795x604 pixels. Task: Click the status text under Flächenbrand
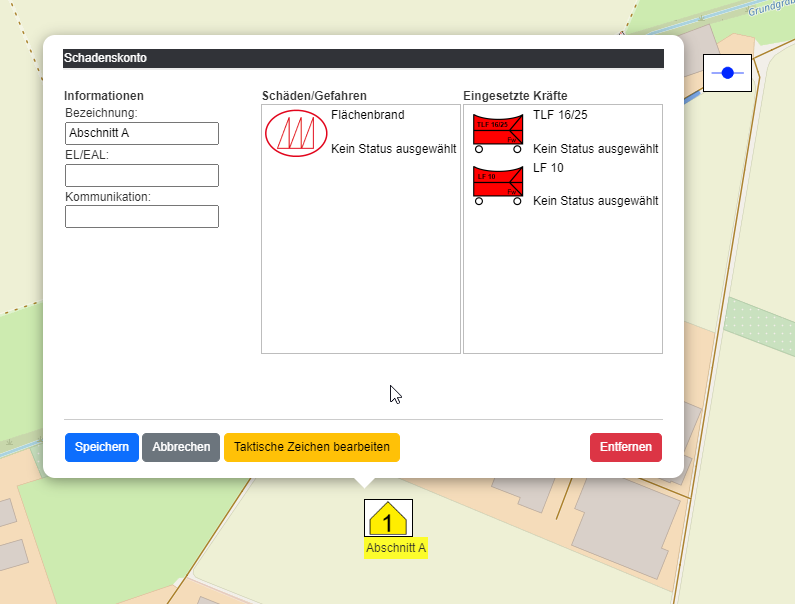click(x=394, y=149)
